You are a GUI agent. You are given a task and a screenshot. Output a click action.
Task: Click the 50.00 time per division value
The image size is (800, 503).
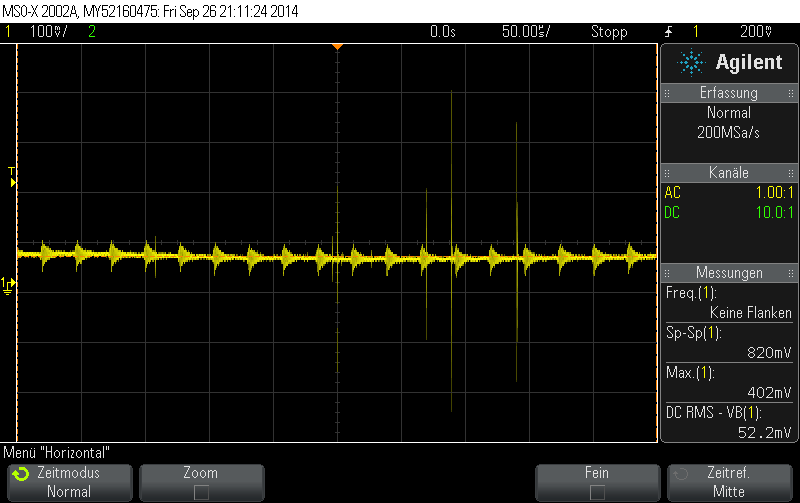(x=526, y=32)
